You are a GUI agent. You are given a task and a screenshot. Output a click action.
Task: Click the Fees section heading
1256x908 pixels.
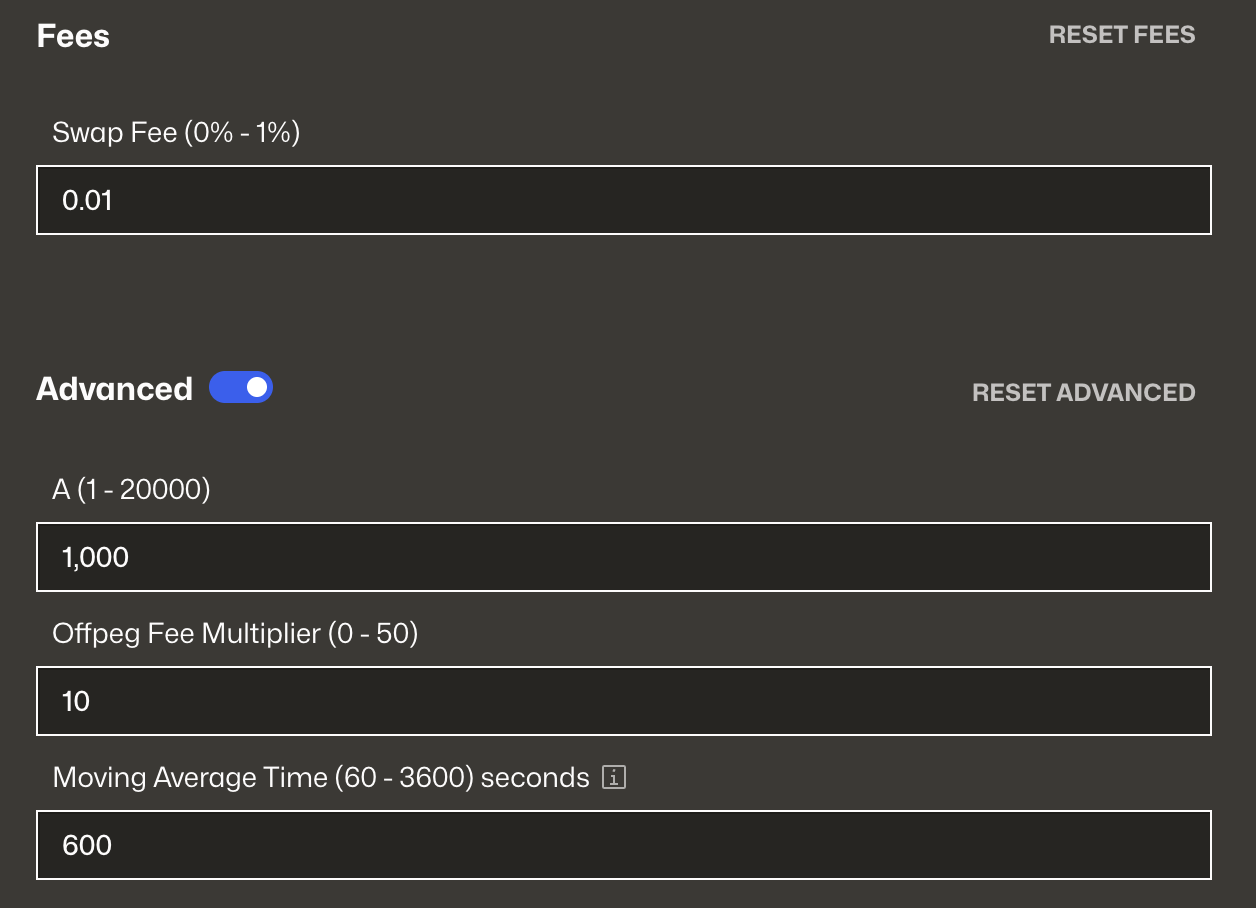coord(73,36)
